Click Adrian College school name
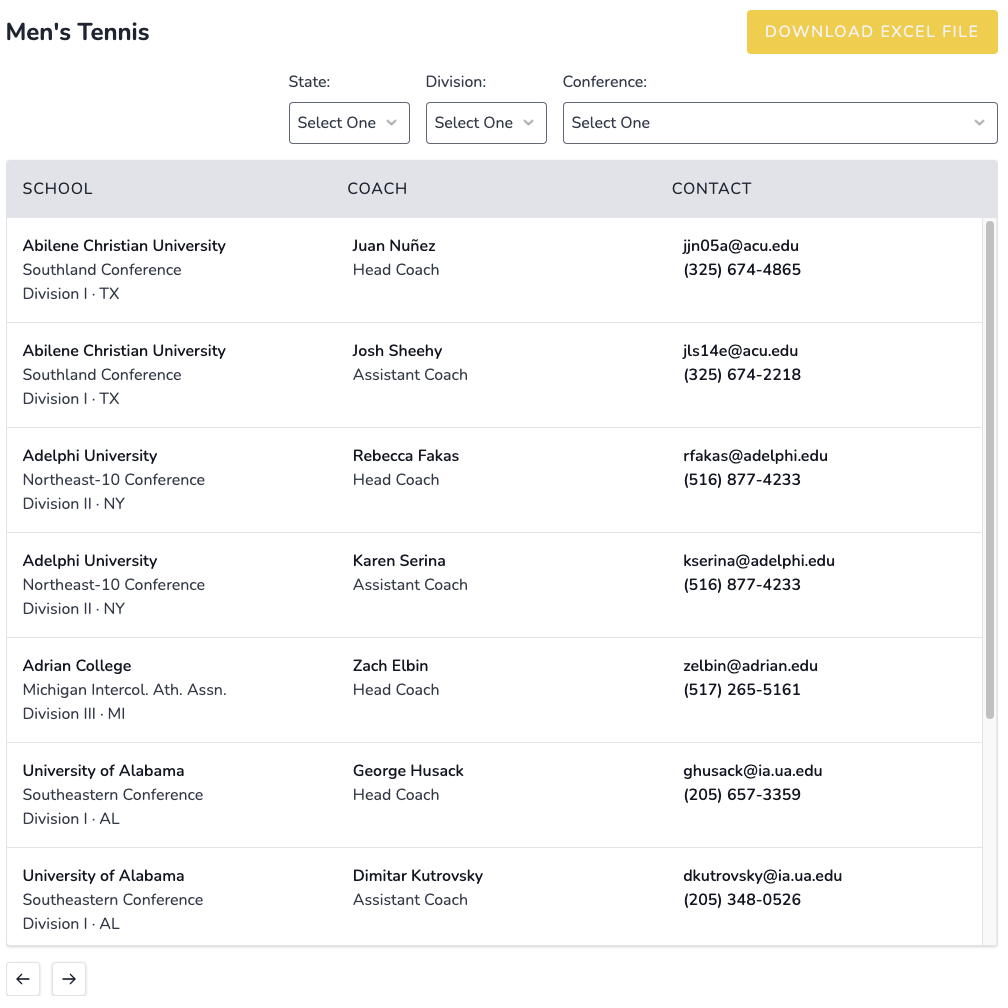Screen dimensions: 1008x1008 coord(77,665)
